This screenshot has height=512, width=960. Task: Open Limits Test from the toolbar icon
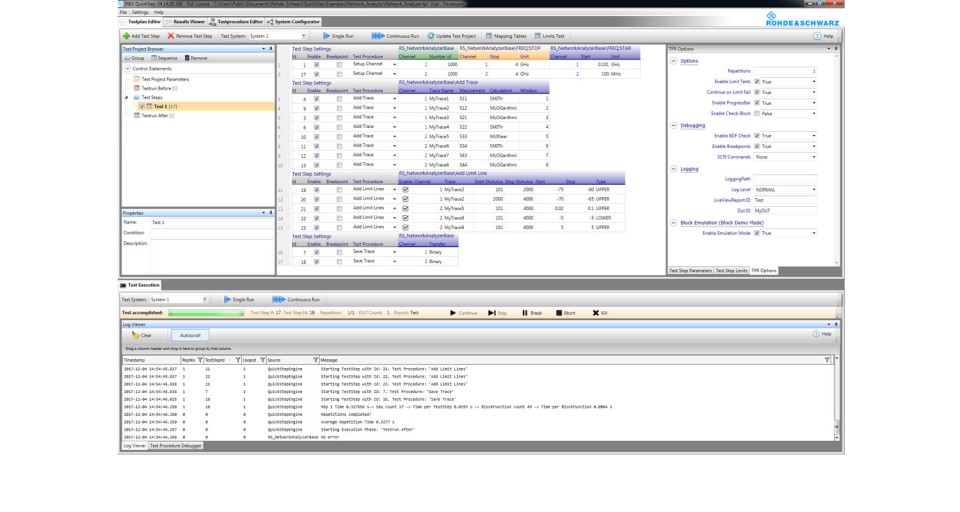[538, 36]
